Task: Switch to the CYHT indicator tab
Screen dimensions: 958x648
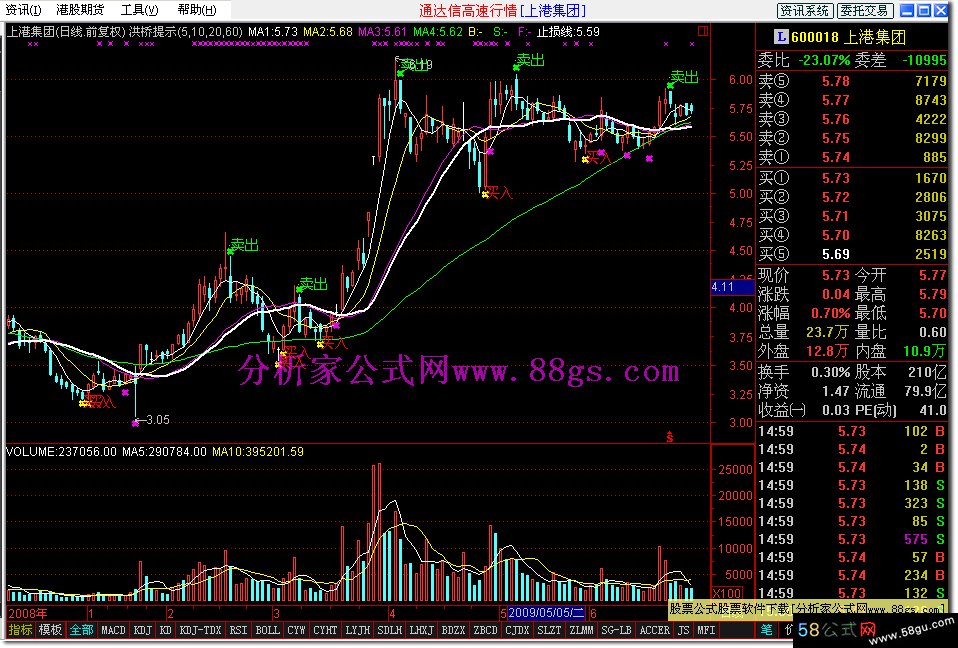Action: pyautogui.click(x=325, y=630)
